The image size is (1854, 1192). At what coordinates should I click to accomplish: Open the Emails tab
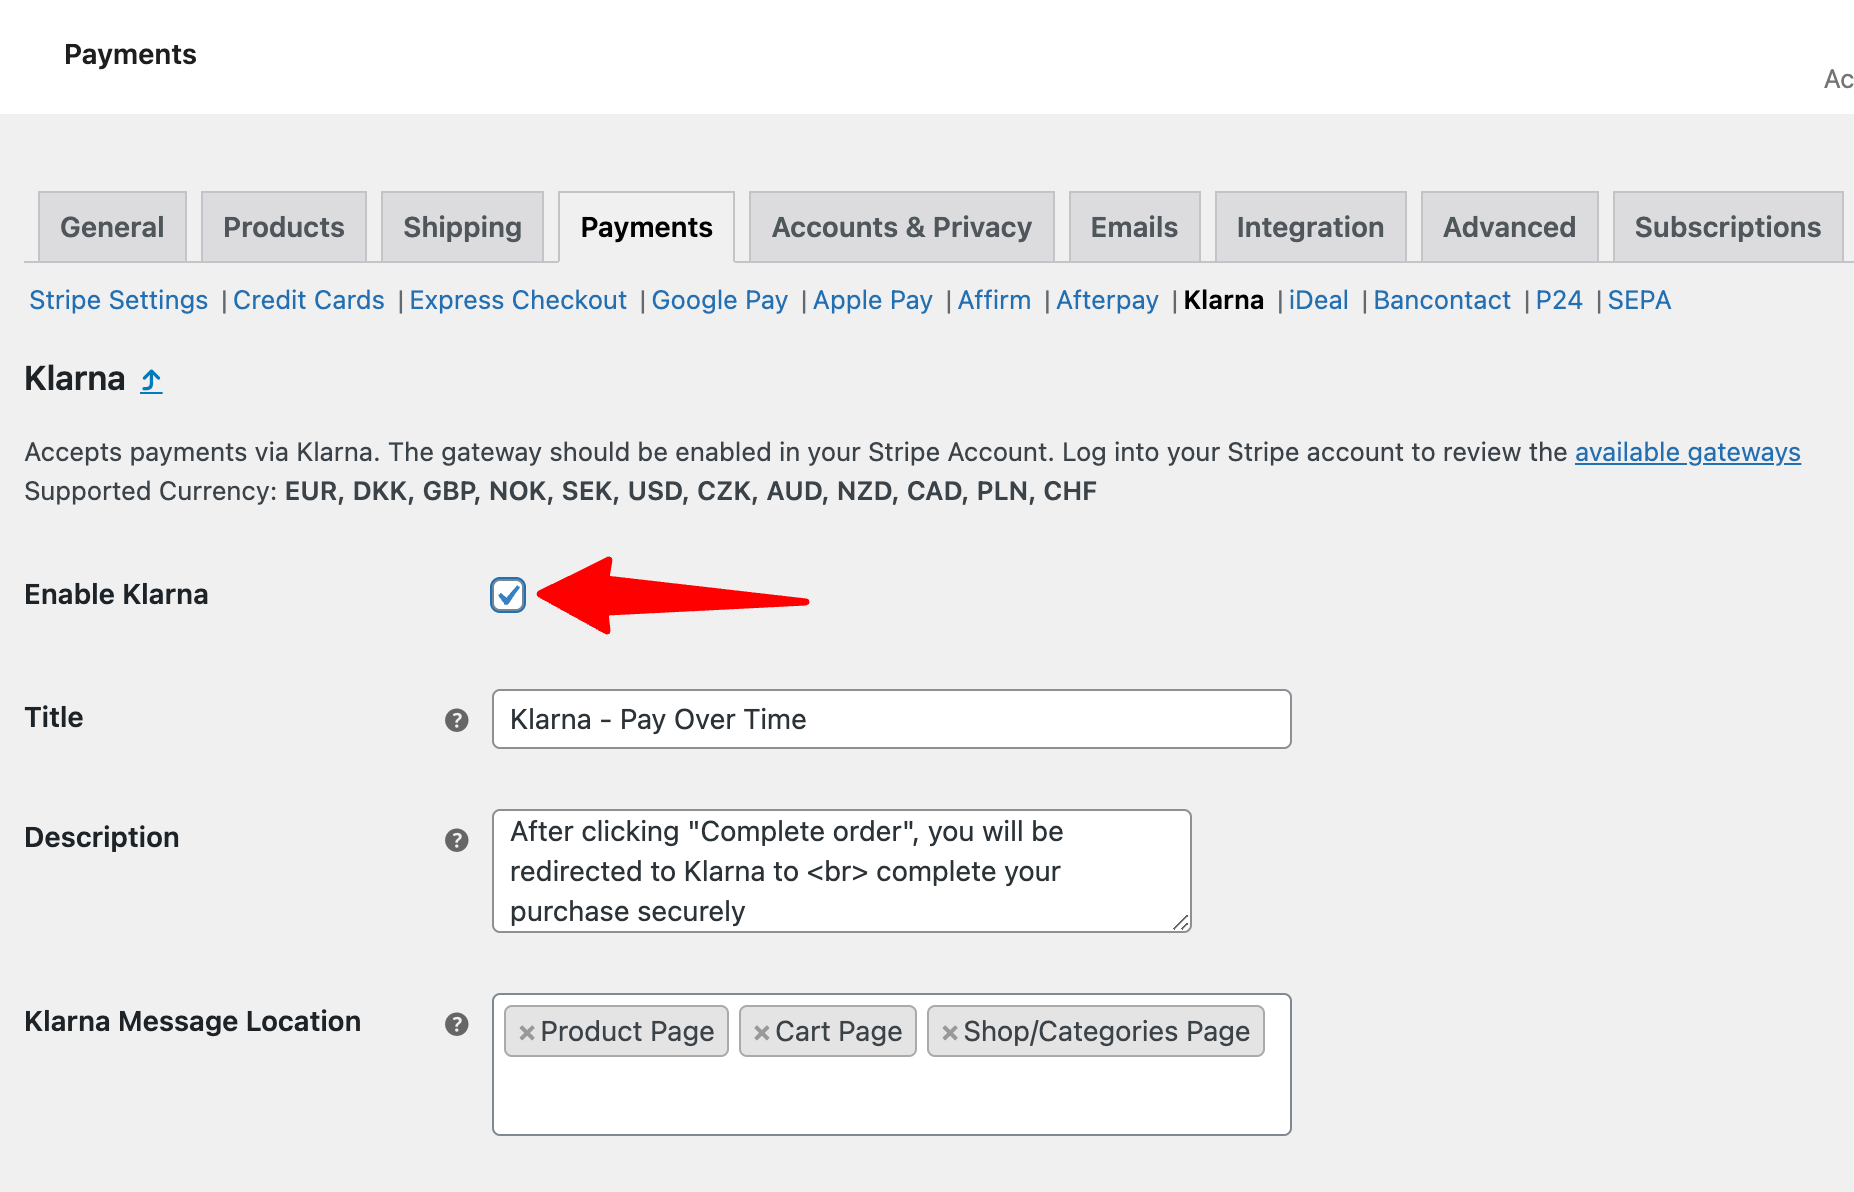click(1134, 227)
